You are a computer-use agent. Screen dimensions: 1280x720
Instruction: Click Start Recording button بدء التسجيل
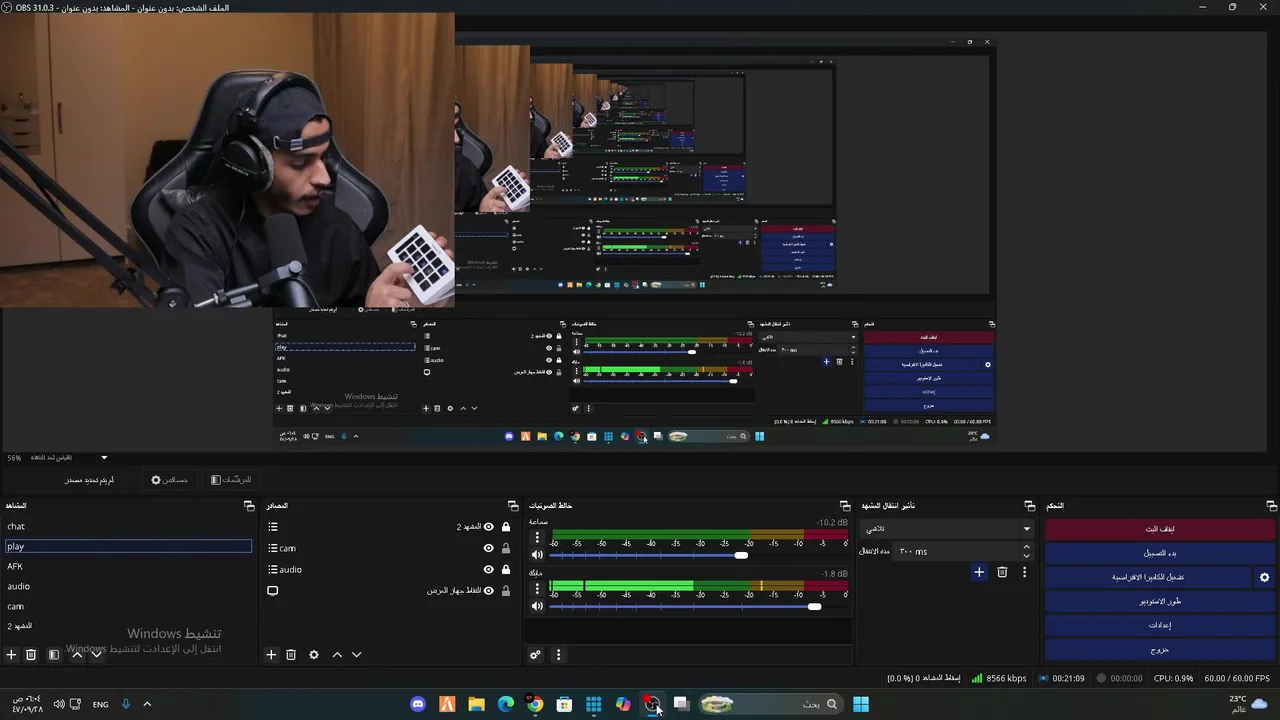[x=1160, y=553]
